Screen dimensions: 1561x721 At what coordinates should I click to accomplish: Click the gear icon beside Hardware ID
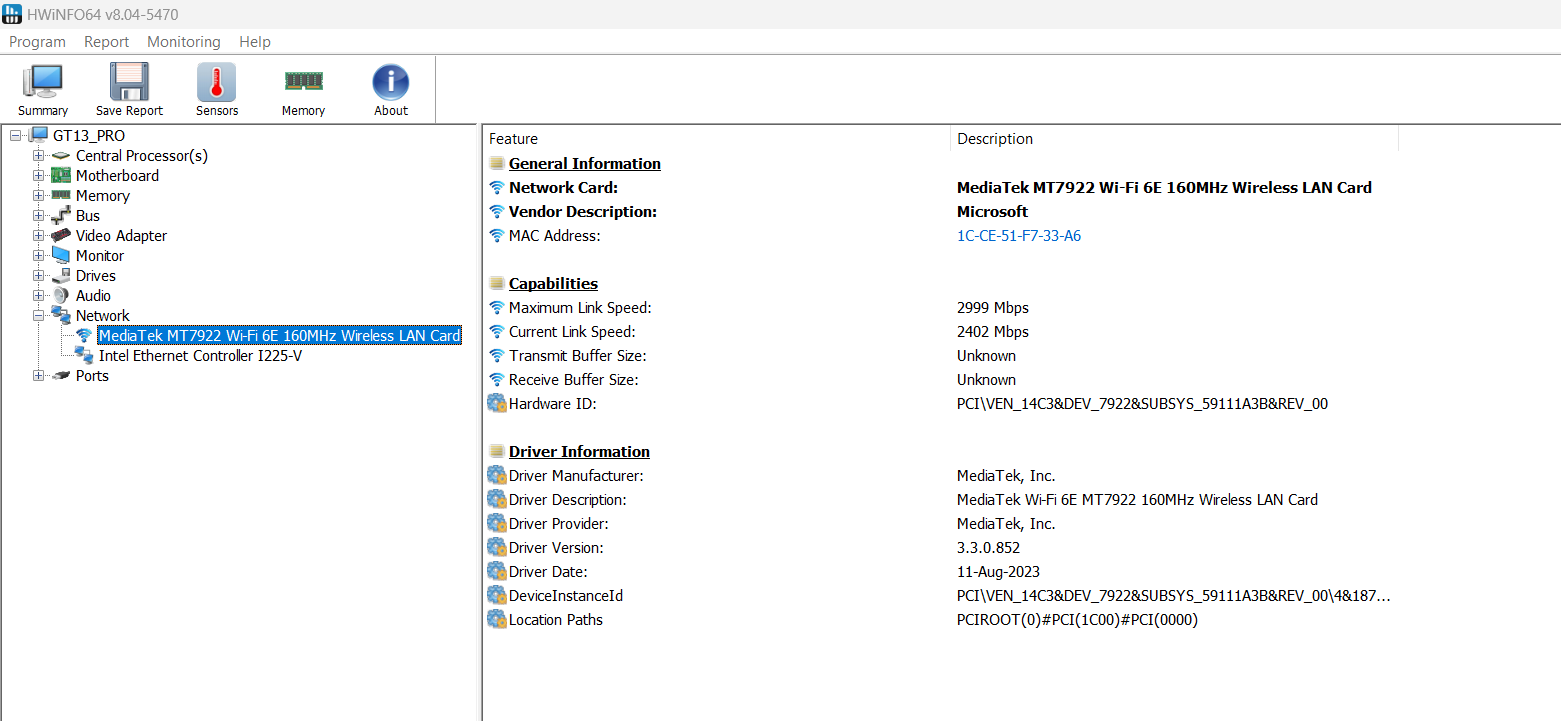pyautogui.click(x=497, y=404)
